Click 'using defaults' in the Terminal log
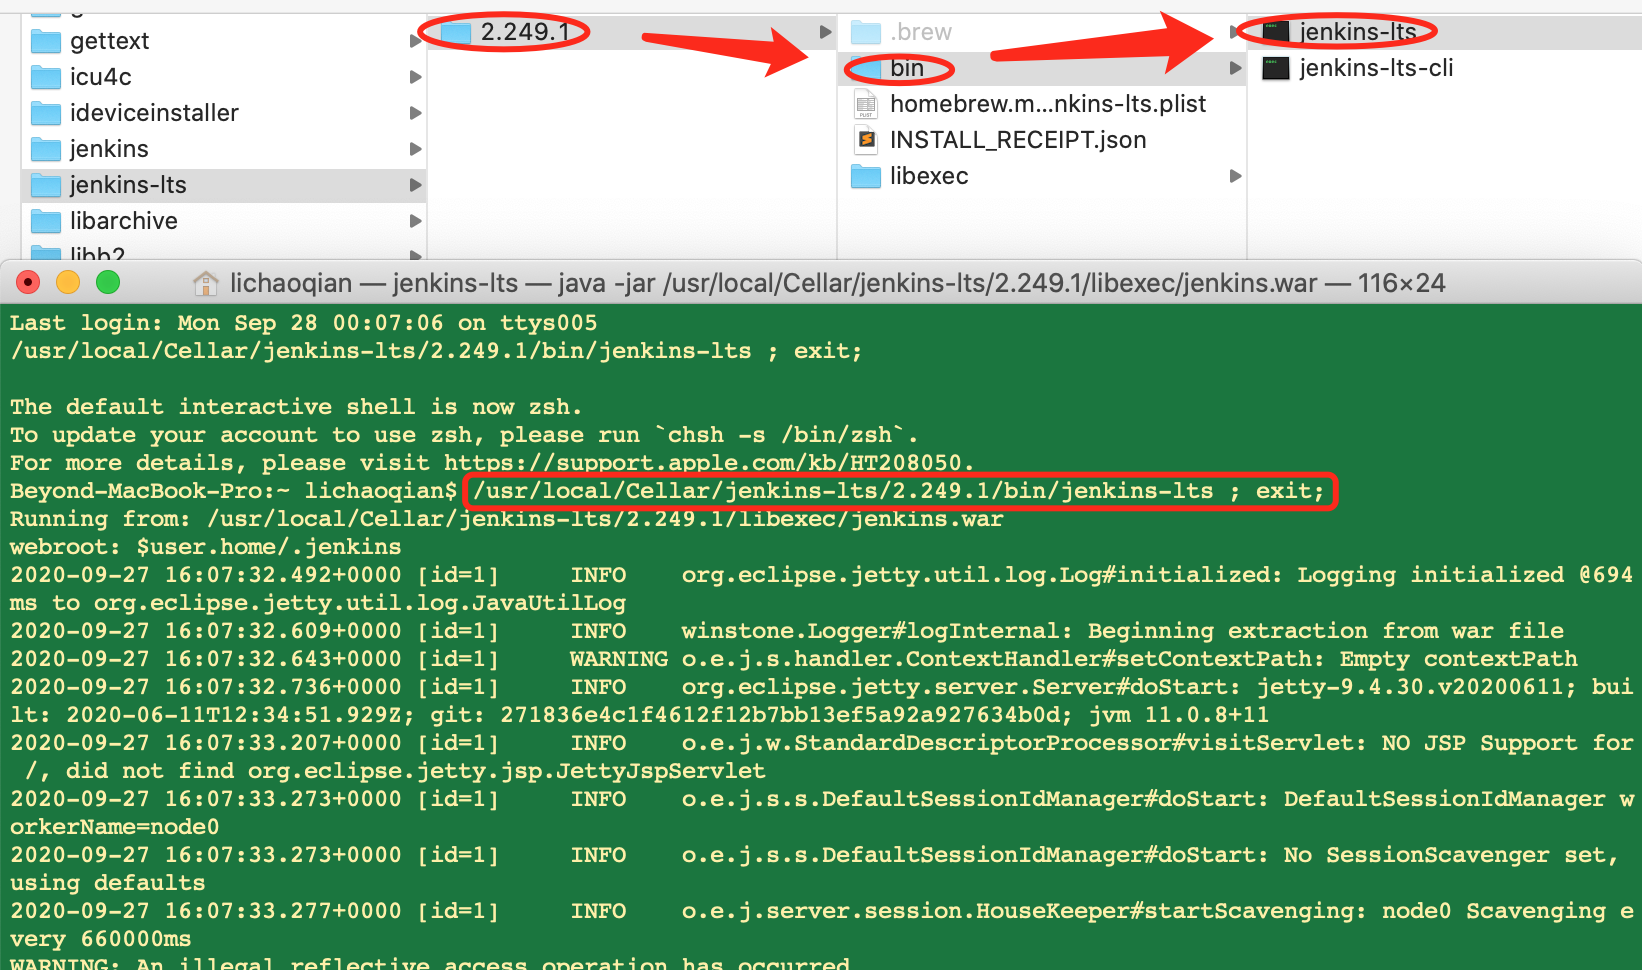 pyautogui.click(x=108, y=883)
